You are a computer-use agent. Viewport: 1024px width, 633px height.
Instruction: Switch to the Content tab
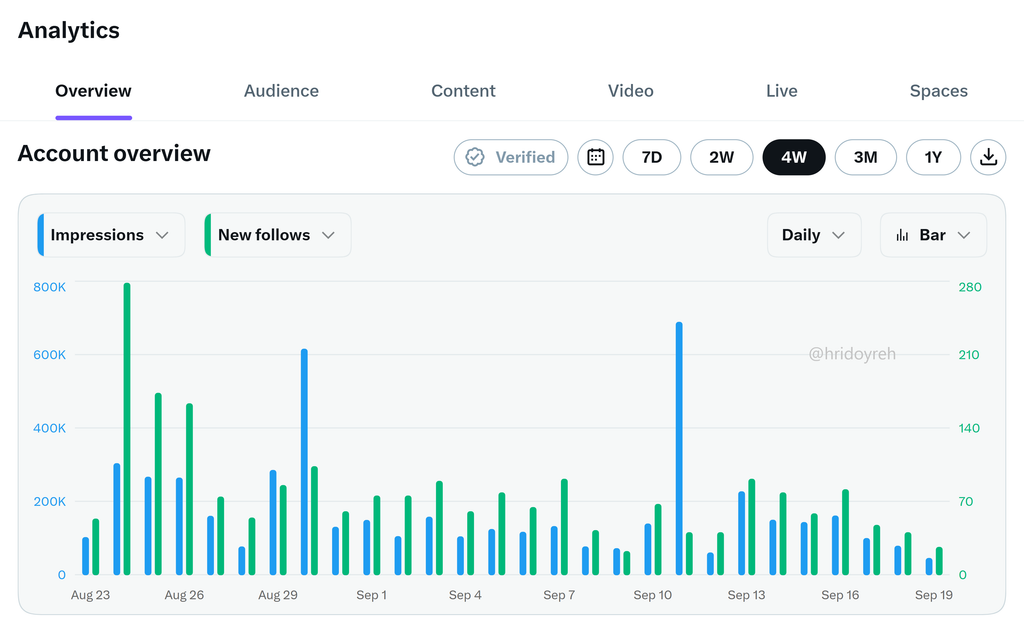pos(463,91)
